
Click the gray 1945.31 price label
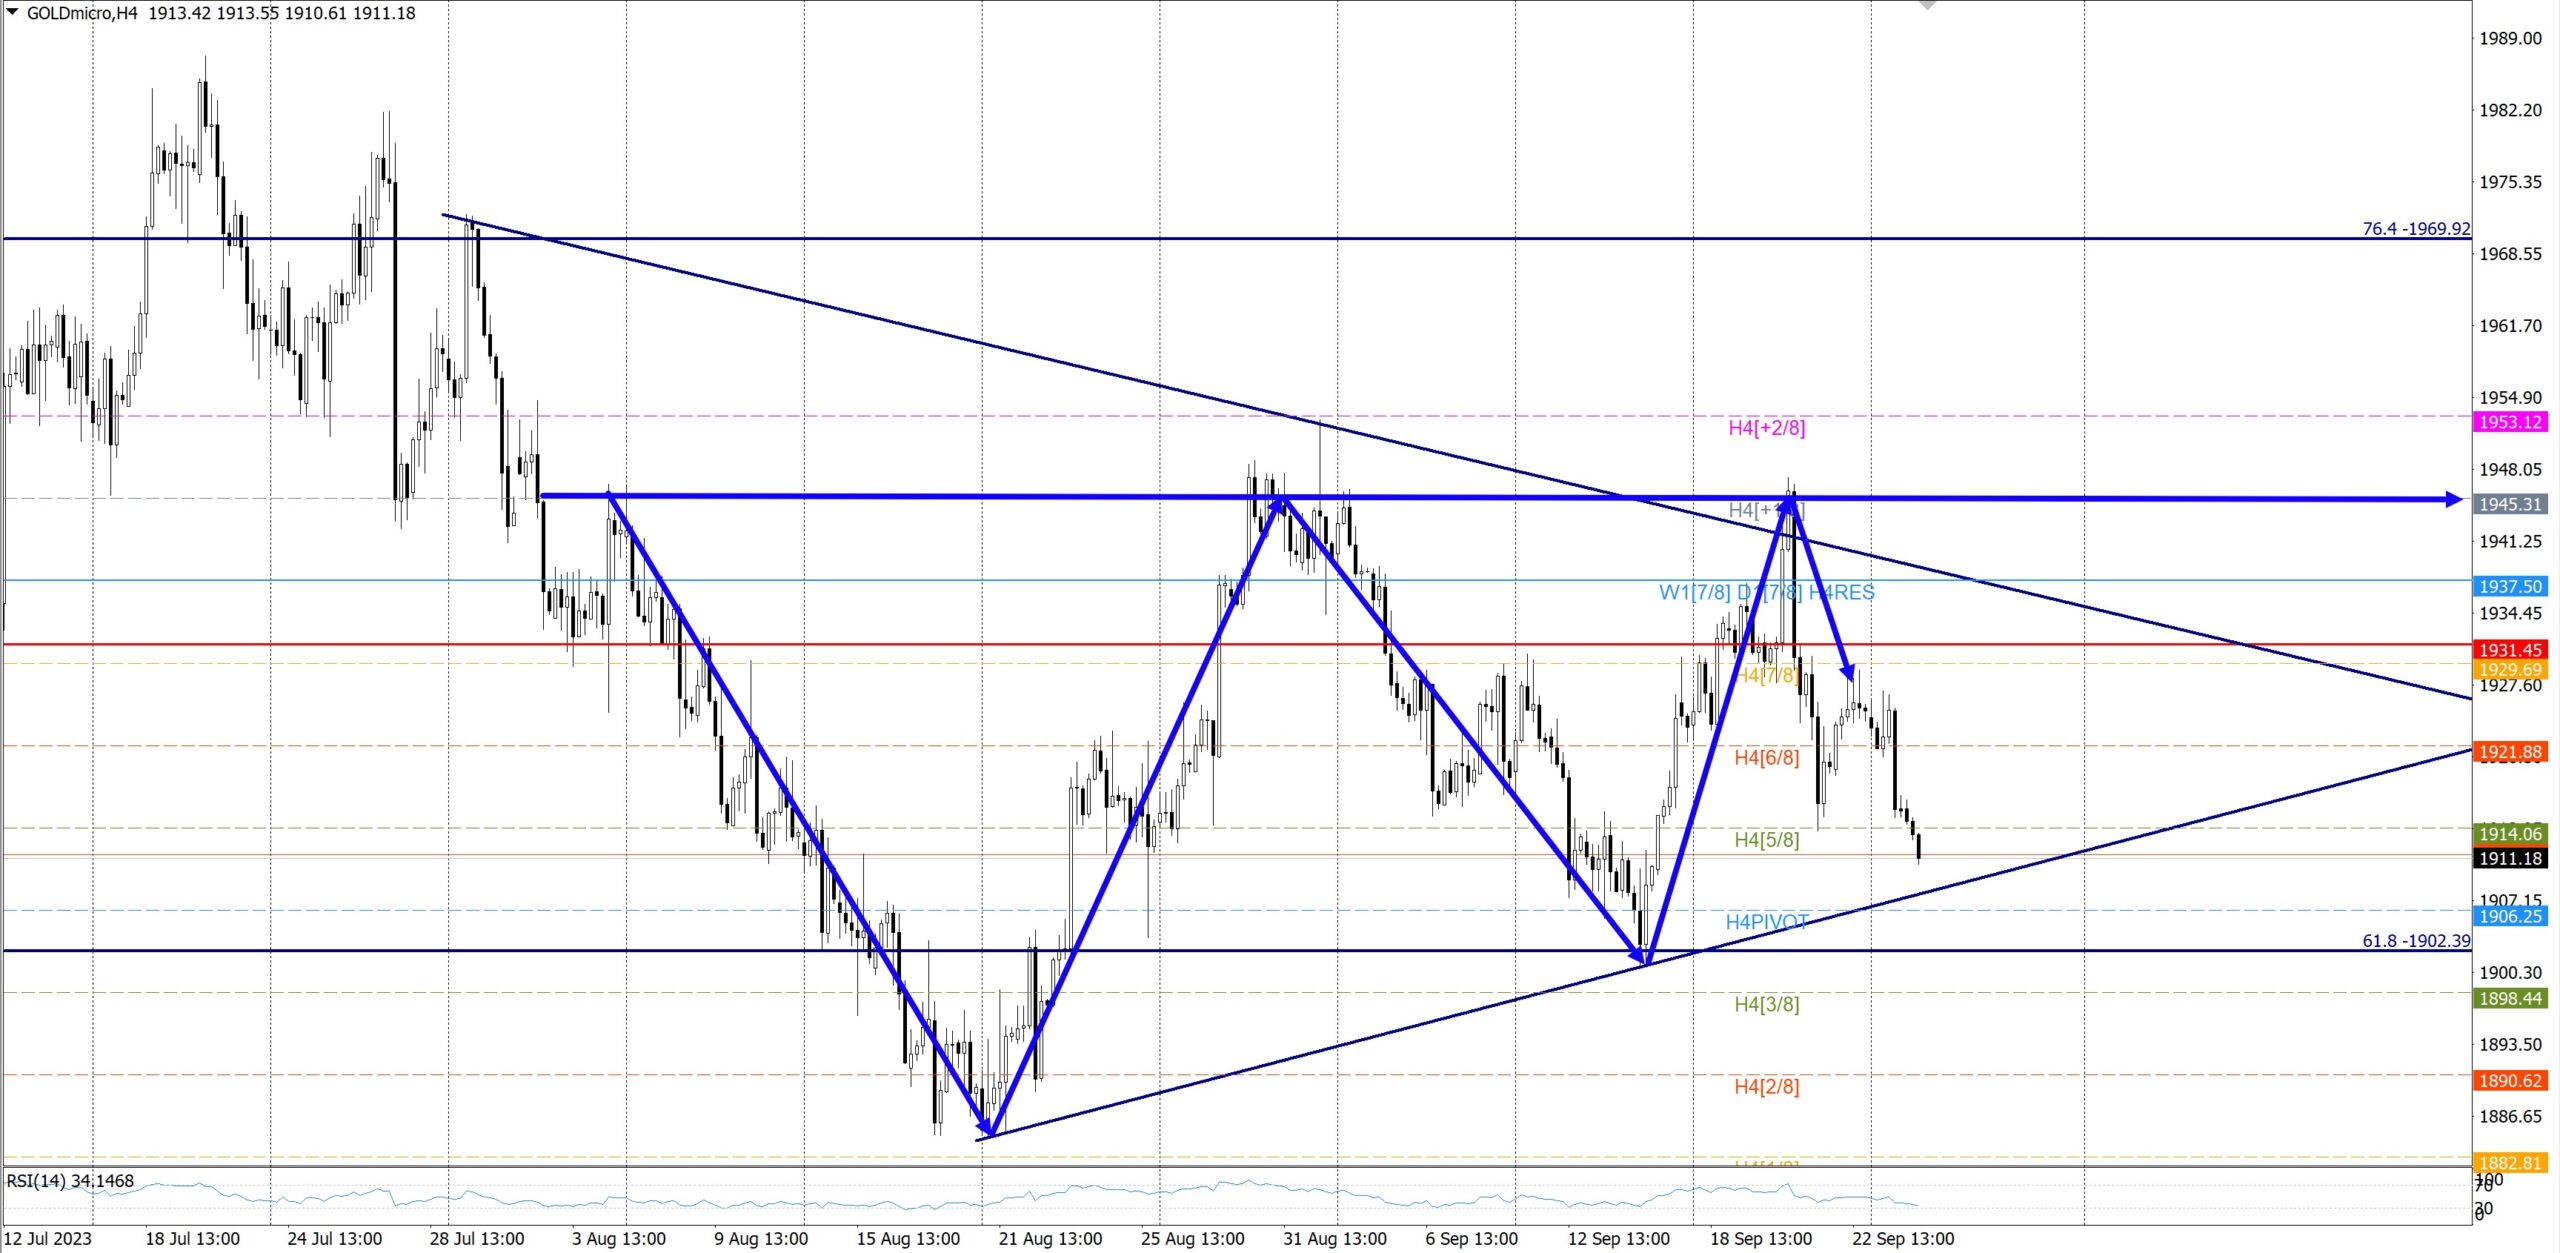[2510, 504]
